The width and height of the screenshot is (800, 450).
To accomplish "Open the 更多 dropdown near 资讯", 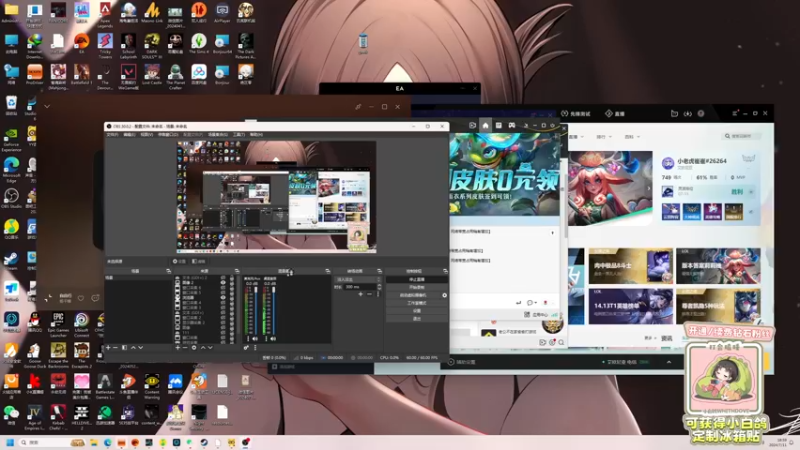I will pyautogui.click(x=651, y=338).
